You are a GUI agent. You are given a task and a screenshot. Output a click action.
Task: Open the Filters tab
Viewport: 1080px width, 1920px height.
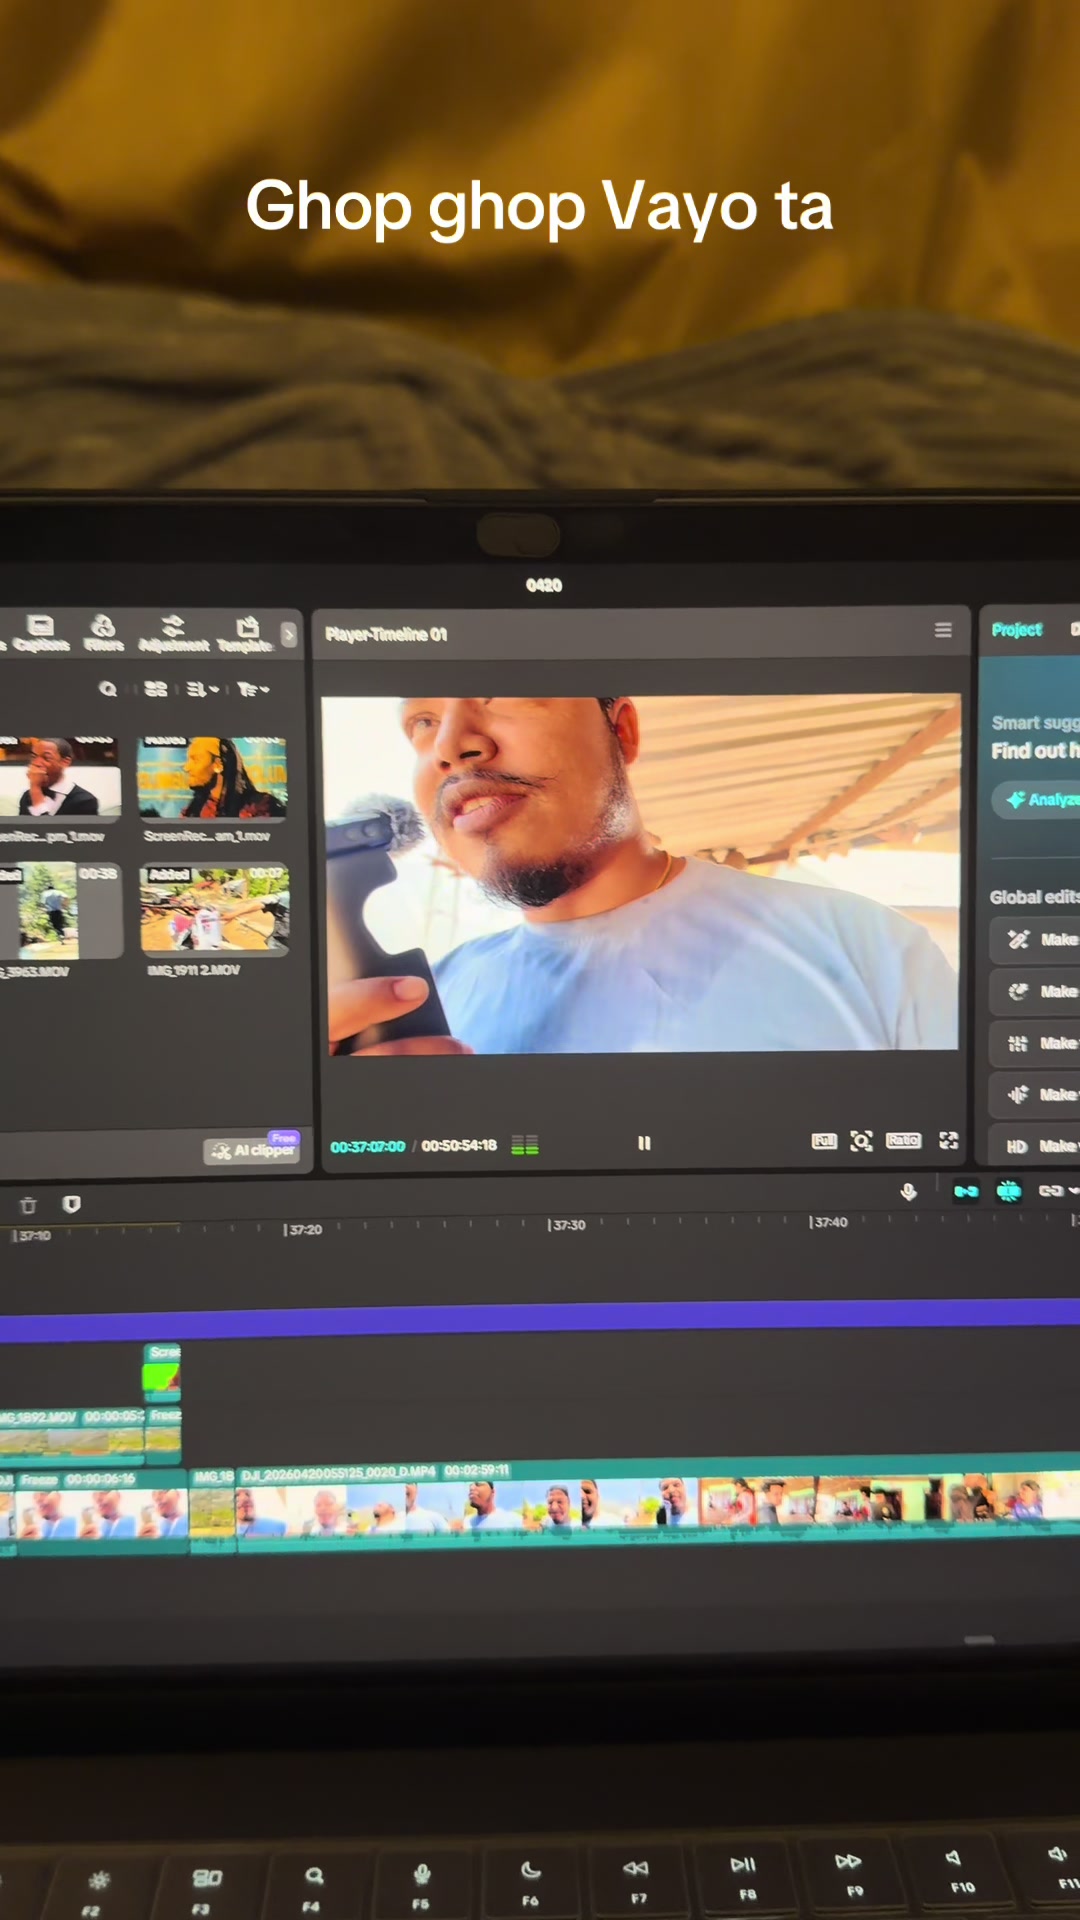[103, 634]
